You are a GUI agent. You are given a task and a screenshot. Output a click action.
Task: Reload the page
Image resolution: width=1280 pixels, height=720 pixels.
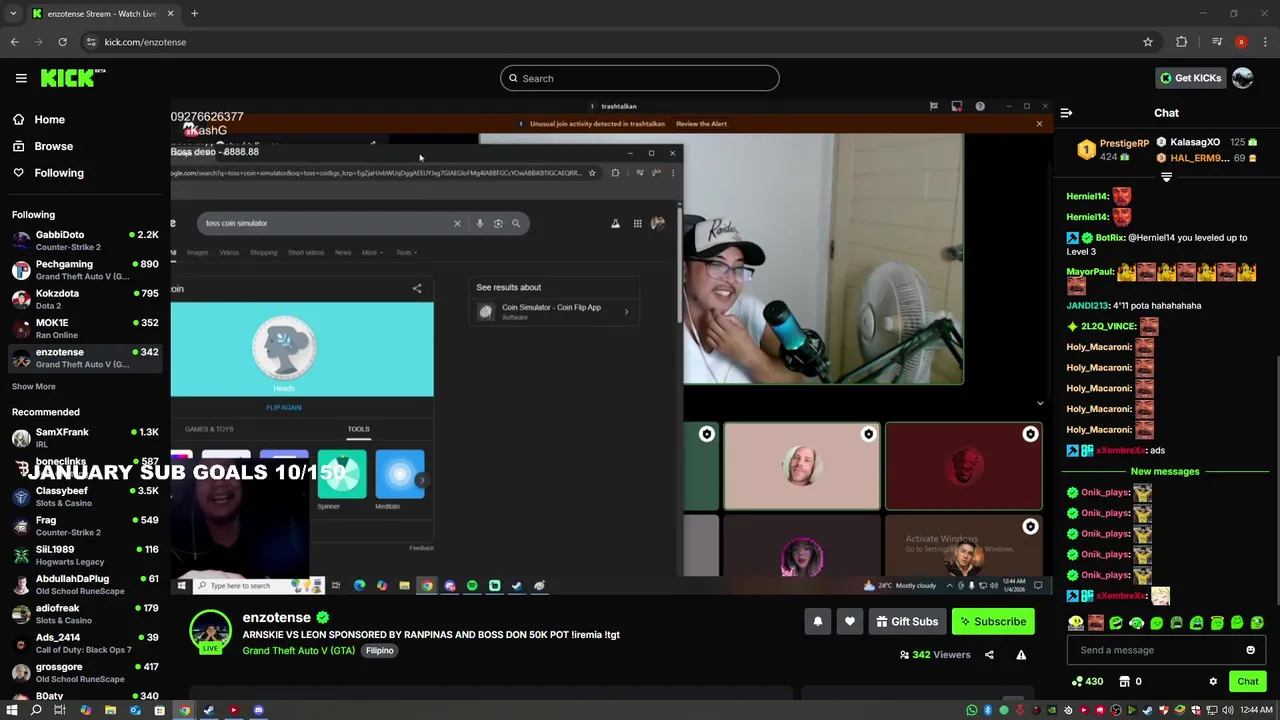pos(62,42)
